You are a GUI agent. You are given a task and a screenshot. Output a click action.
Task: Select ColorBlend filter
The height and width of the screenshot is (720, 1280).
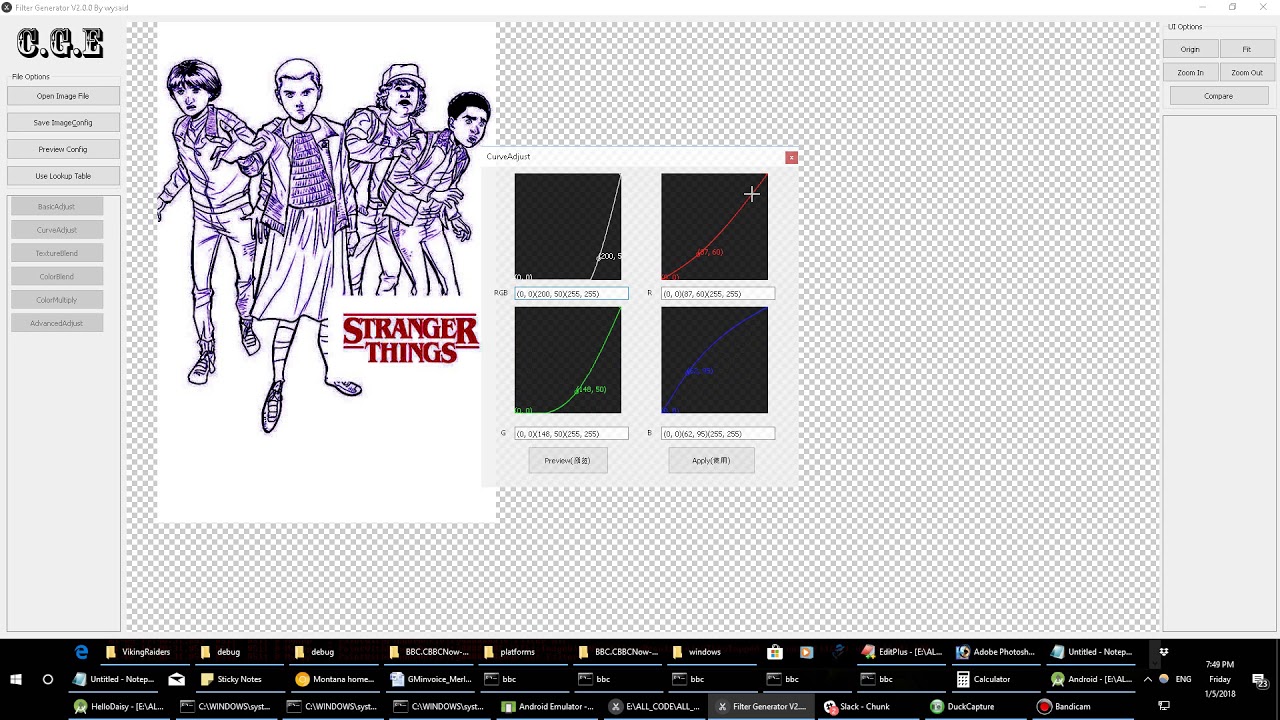pos(56,276)
